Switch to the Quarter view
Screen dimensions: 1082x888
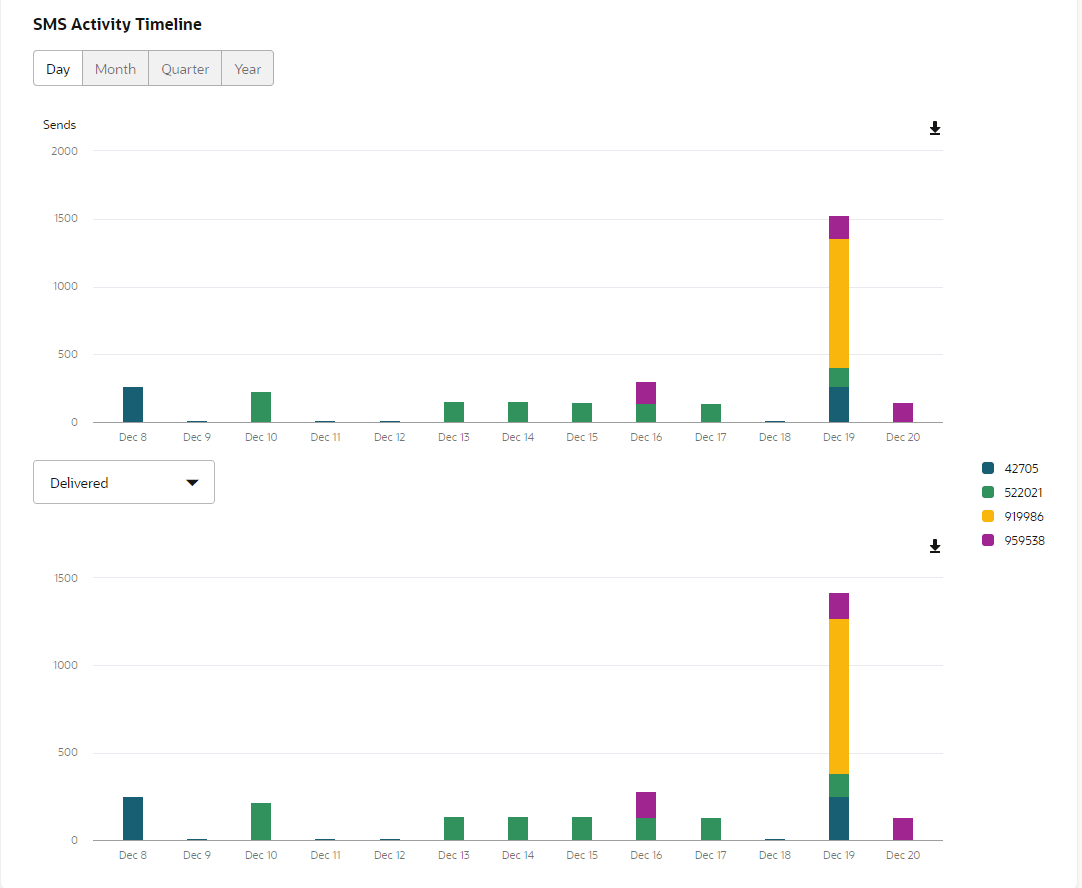click(184, 68)
